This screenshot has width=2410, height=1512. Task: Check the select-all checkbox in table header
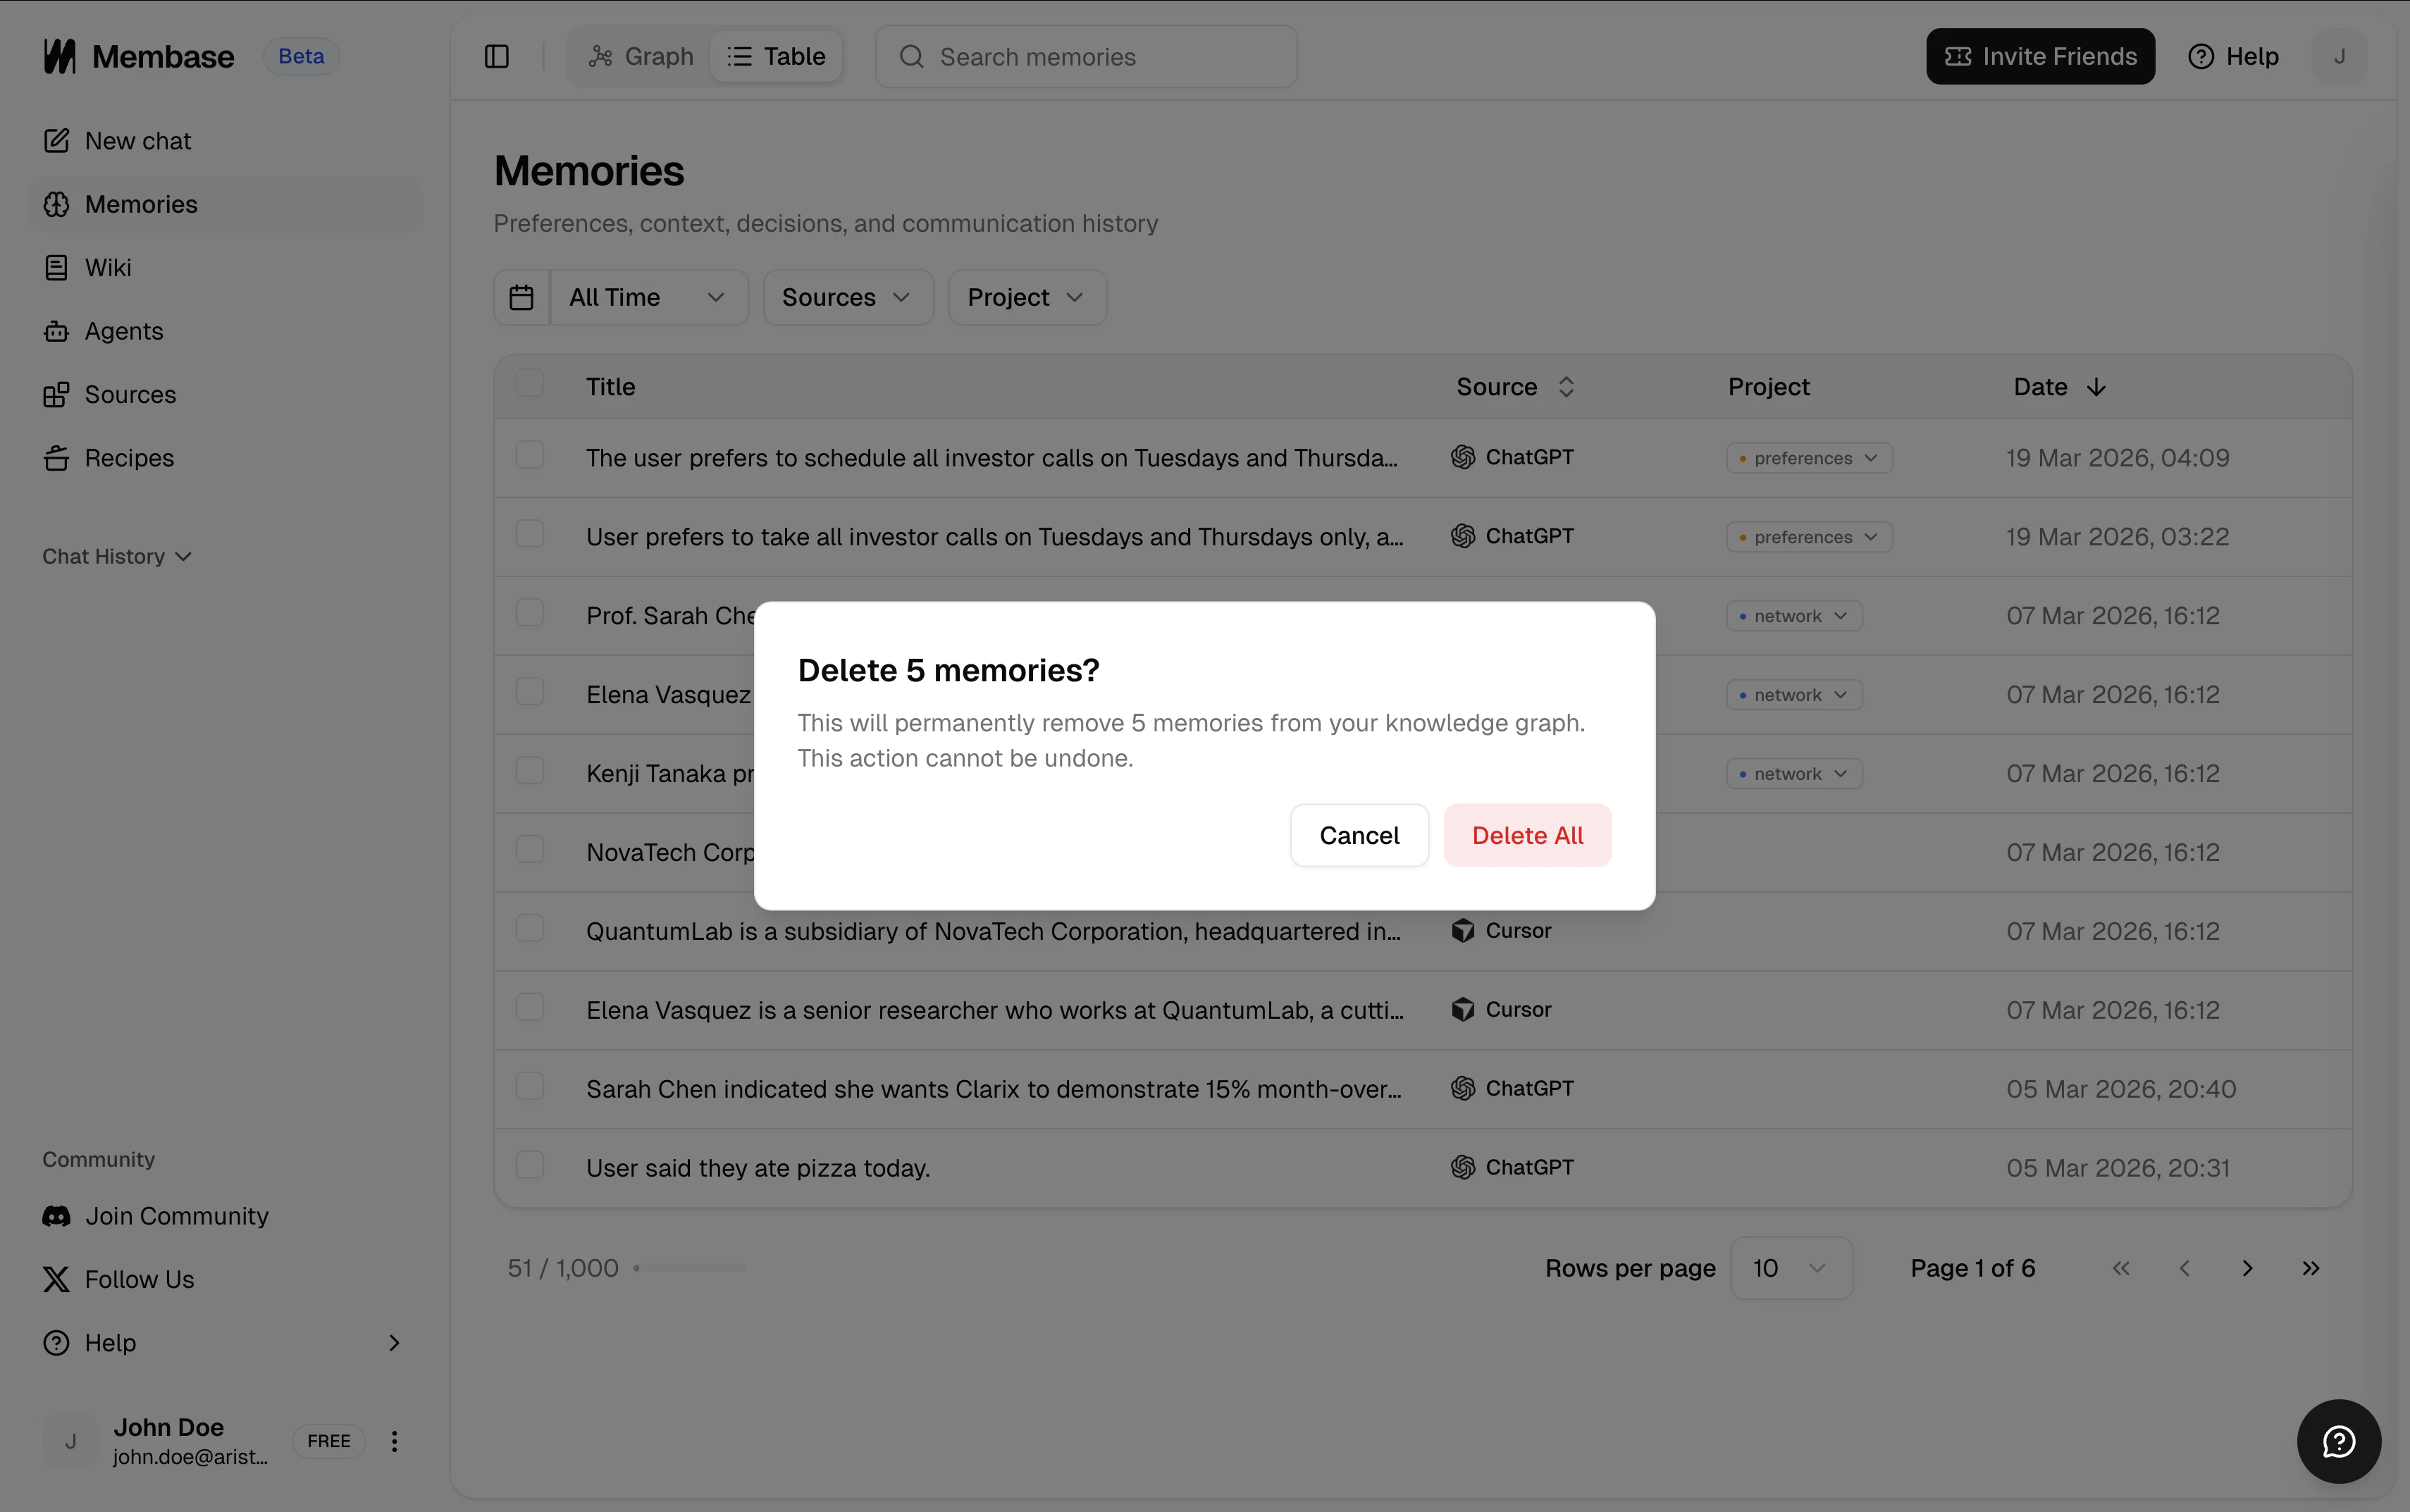coord(530,383)
